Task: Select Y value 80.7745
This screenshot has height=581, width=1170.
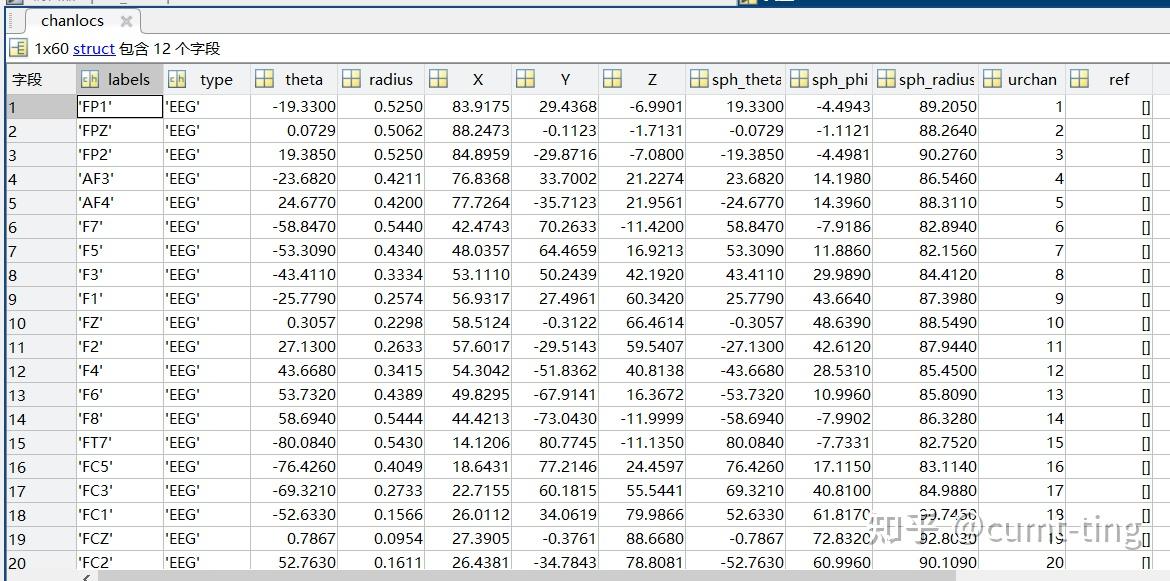Action: tap(555, 443)
